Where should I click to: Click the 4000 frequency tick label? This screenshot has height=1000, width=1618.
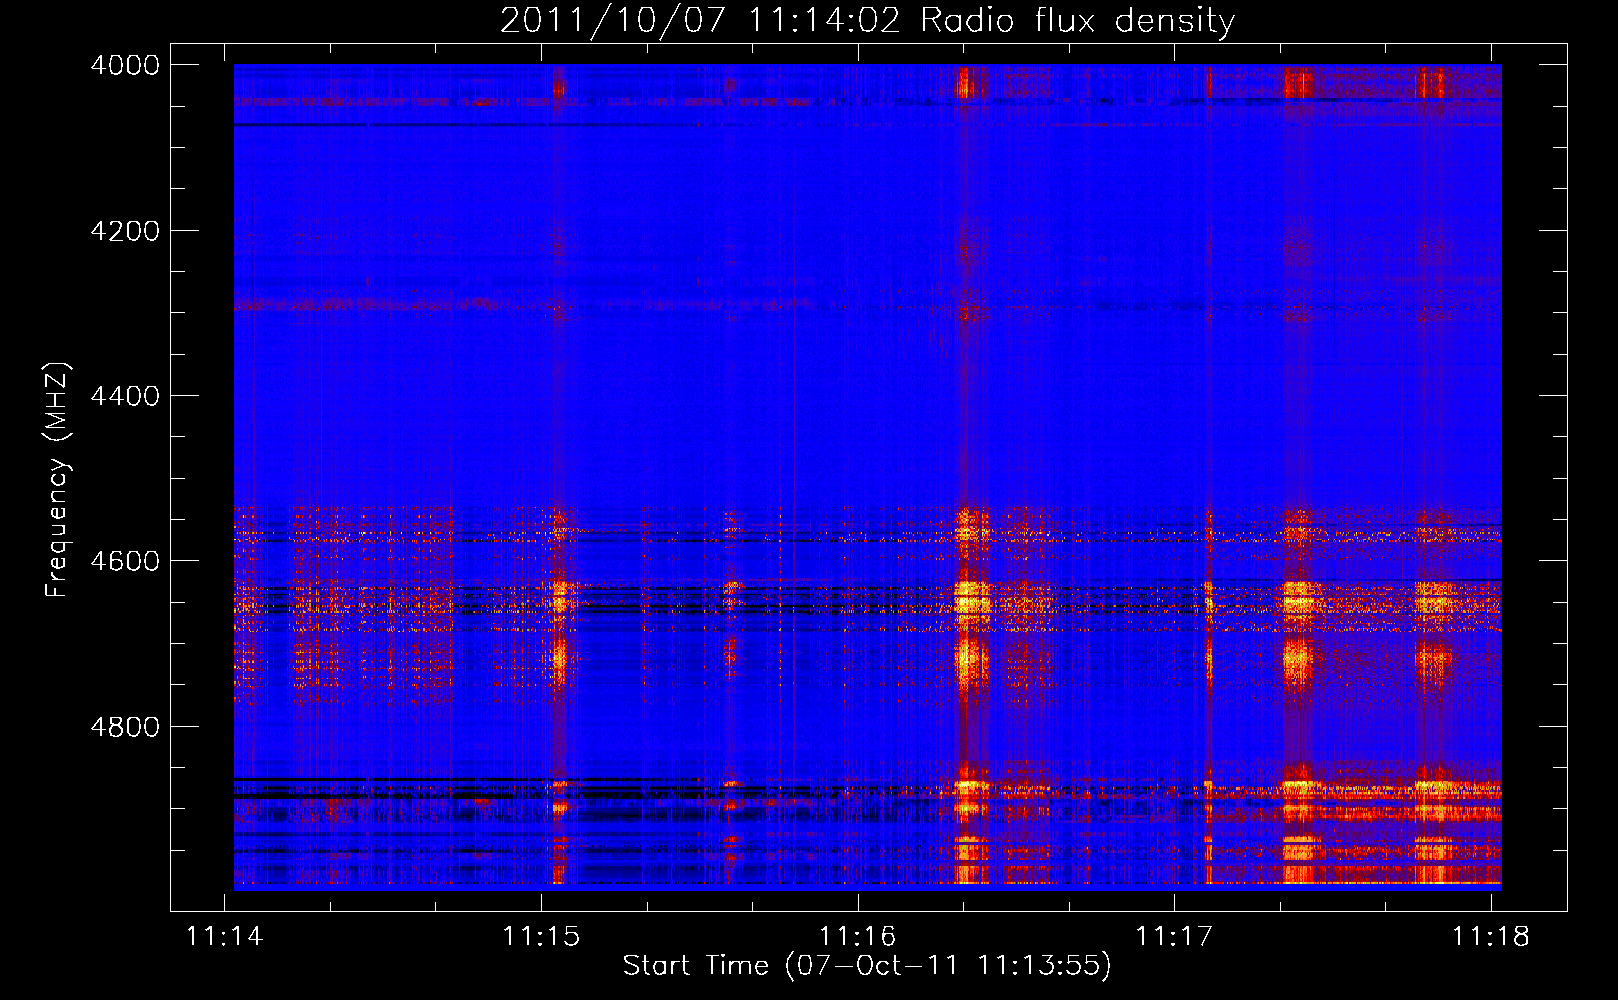pos(125,65)
